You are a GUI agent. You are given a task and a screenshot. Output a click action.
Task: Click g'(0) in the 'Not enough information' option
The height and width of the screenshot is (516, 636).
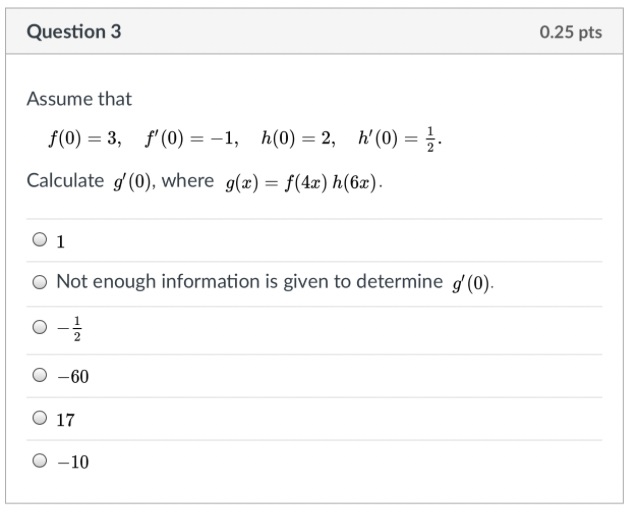[x=470, y=283]
